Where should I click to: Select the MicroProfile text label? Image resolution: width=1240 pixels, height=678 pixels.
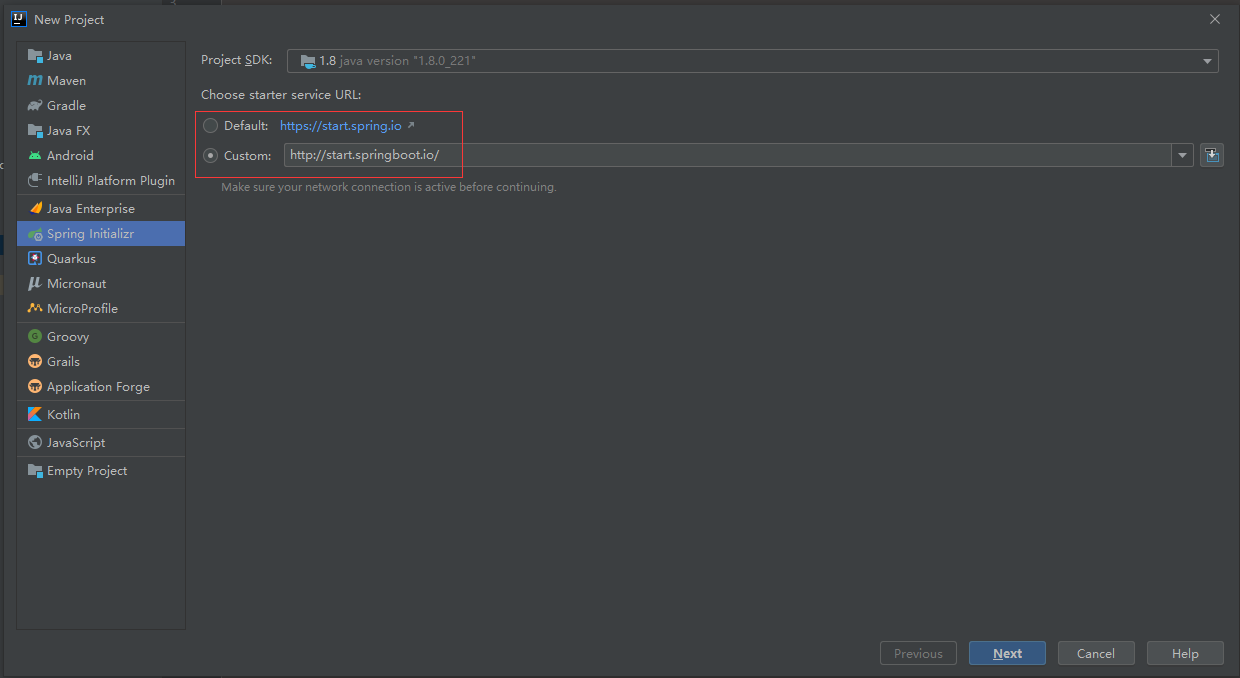(x=82, y=309)
